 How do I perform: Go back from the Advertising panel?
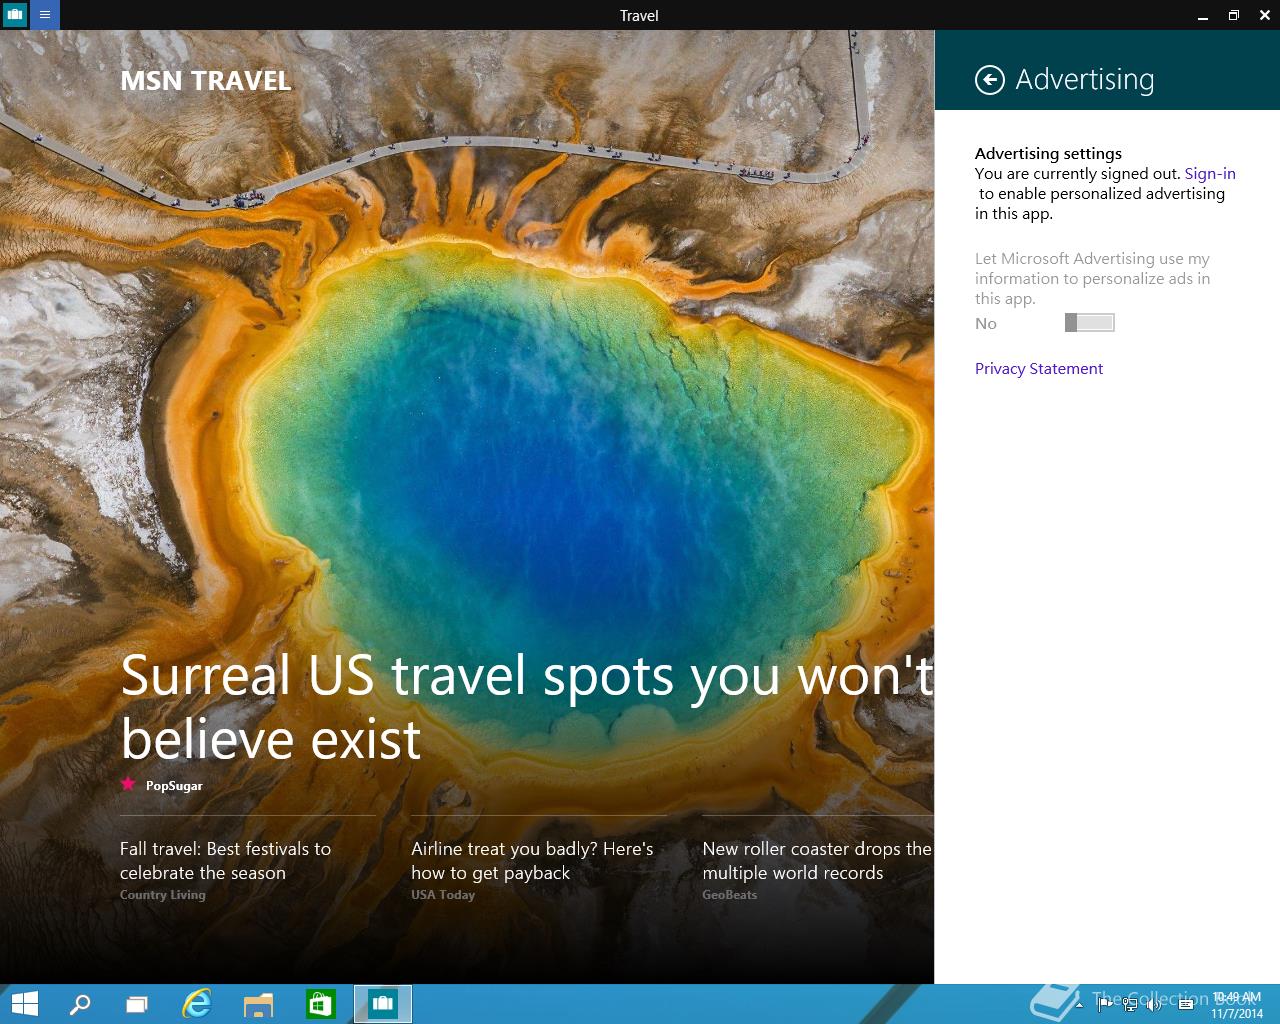(989, 80)
